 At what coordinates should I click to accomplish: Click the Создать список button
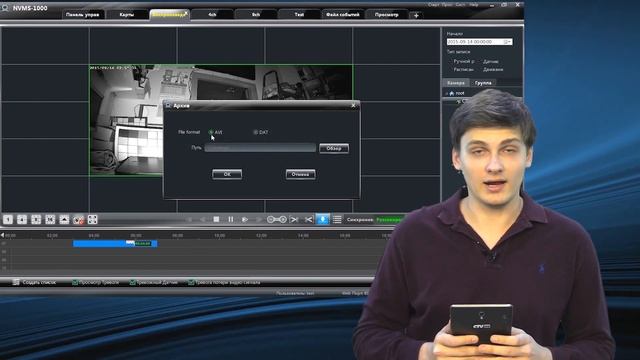[x=34, y=282]
